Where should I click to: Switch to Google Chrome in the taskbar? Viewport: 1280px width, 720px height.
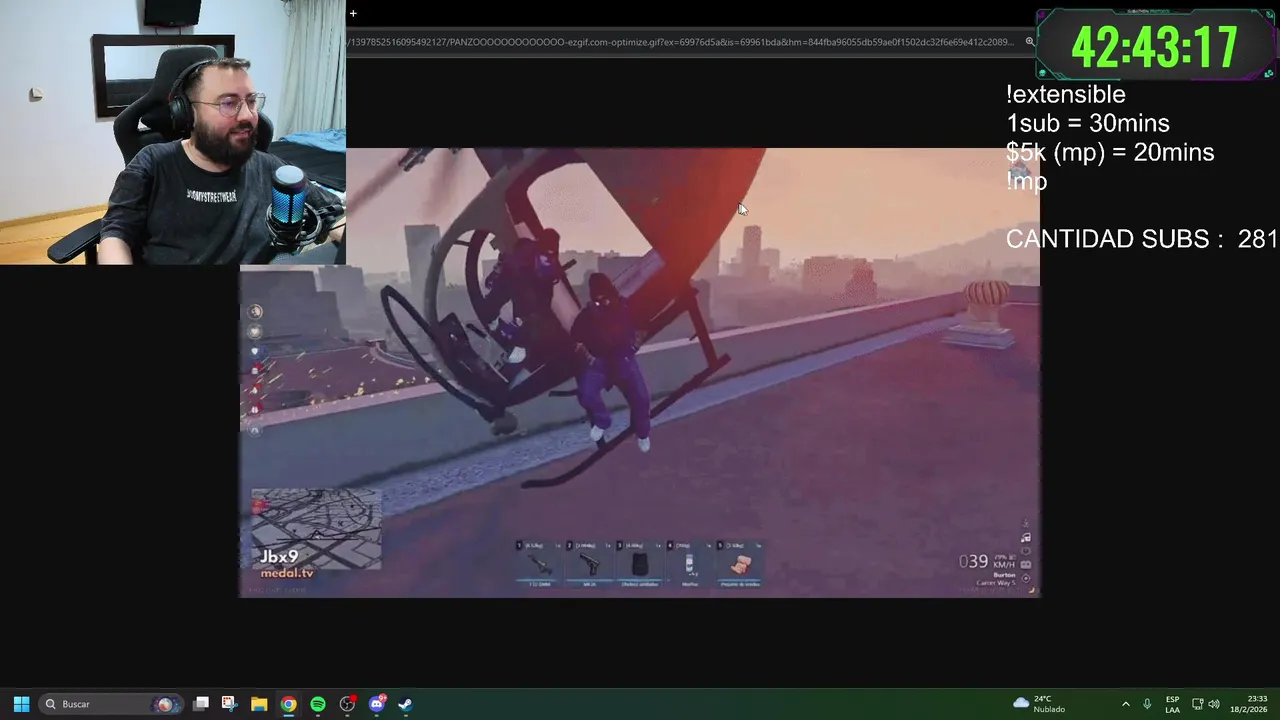288,704
